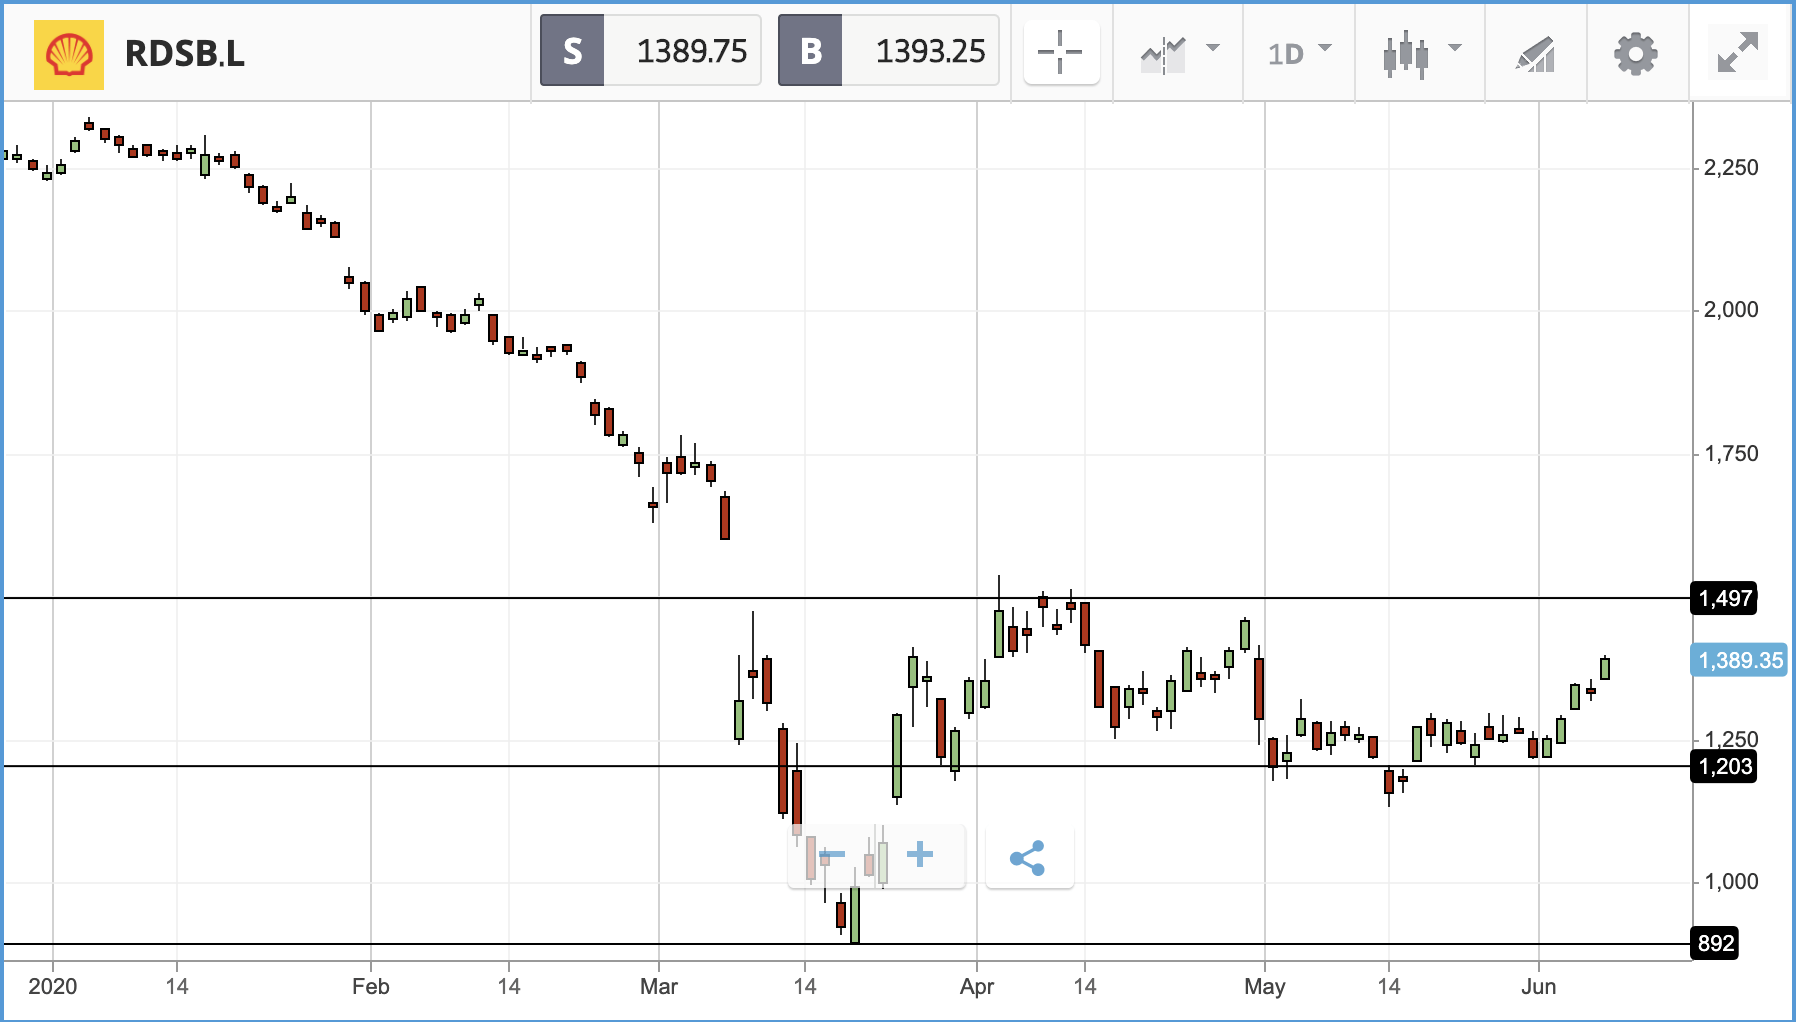Click the Apr date axis label
The image size is (1796, 1022).
point(976,987)
